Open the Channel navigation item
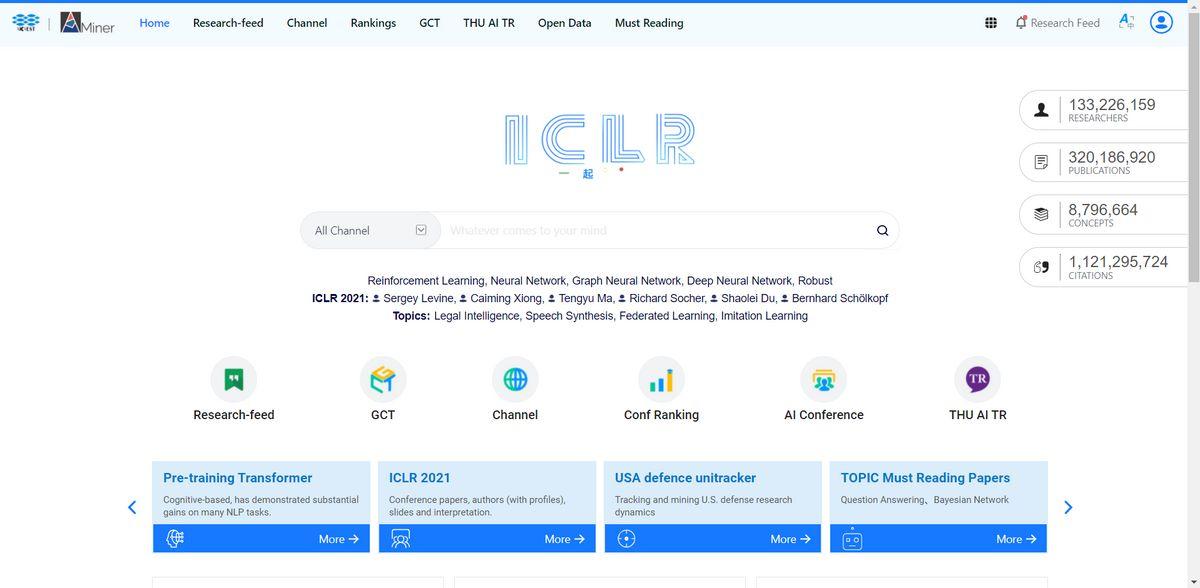1200x588 pixels. pos(307,23)
